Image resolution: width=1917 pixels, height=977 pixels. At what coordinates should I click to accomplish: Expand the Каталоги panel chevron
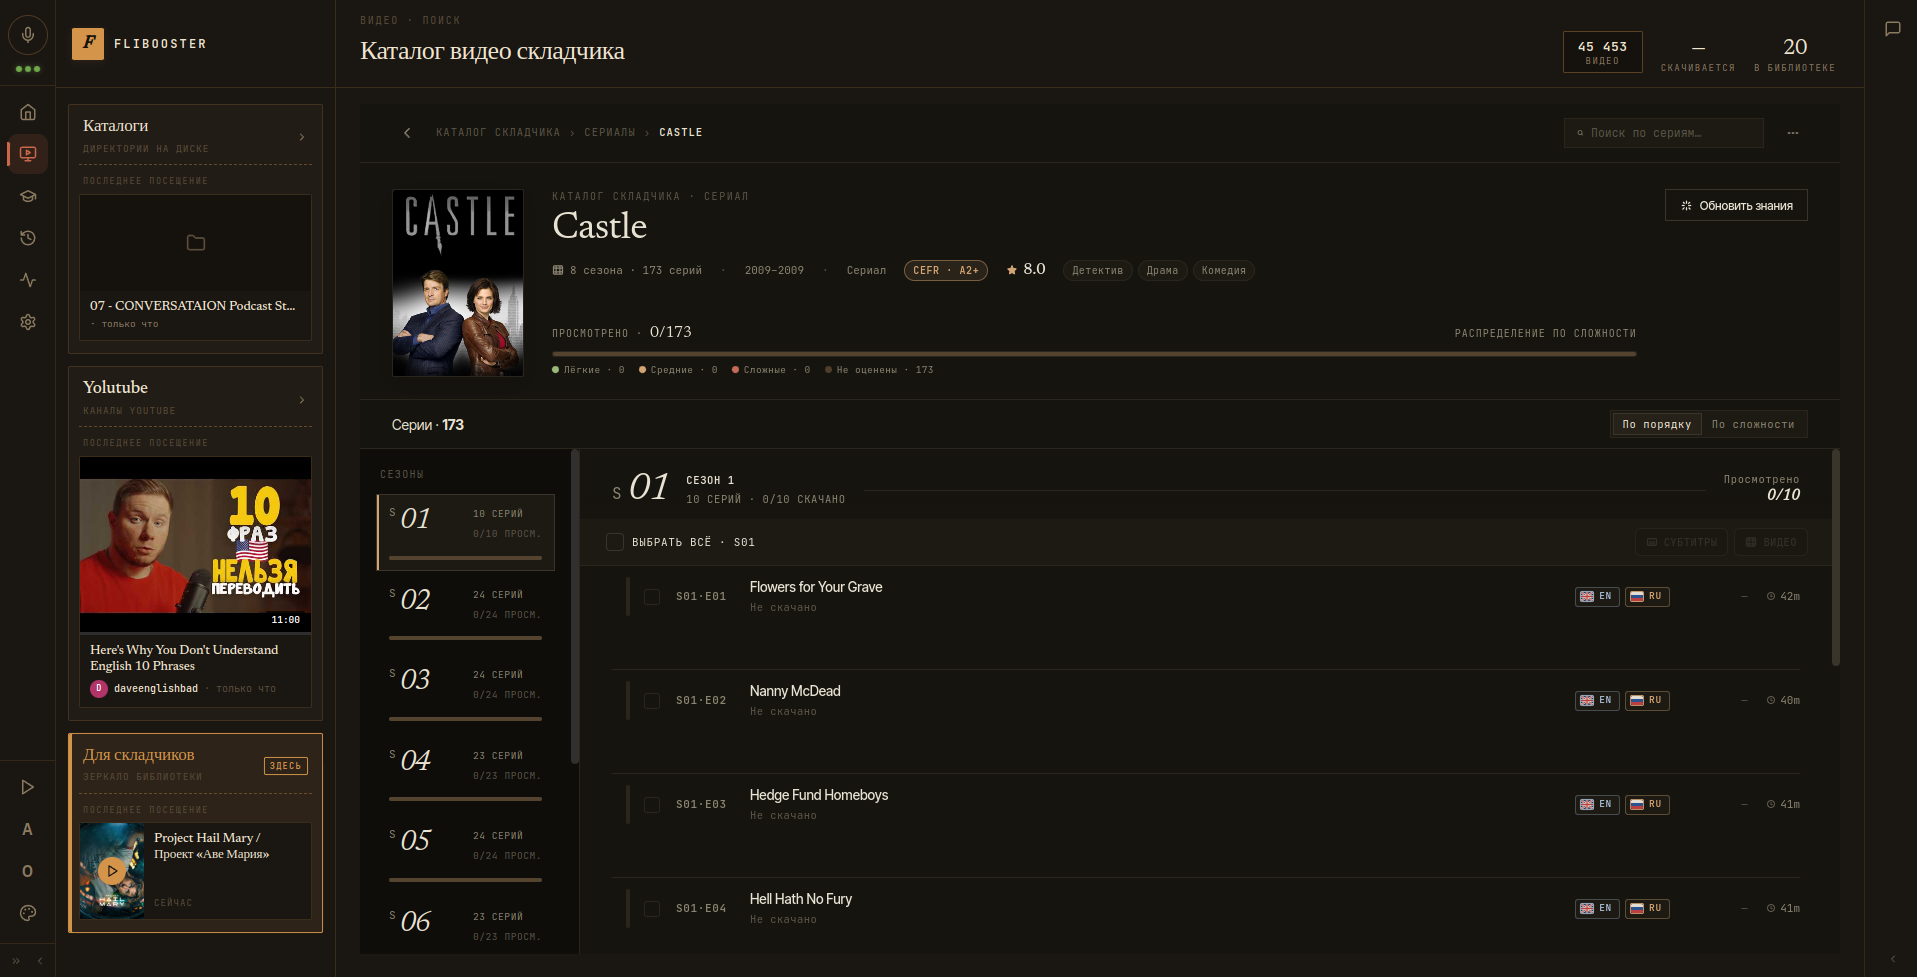coord(302,137)
